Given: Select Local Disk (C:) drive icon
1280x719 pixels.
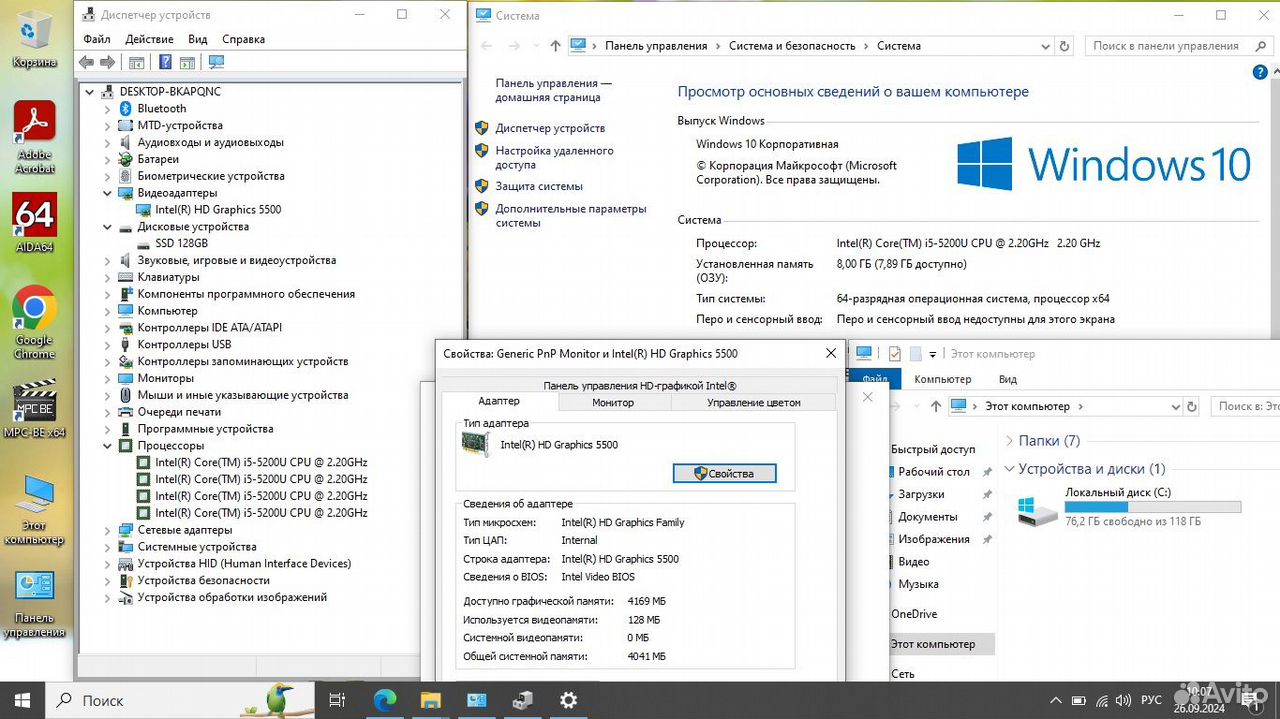Looking at the screenshot, I should 1037,509.
